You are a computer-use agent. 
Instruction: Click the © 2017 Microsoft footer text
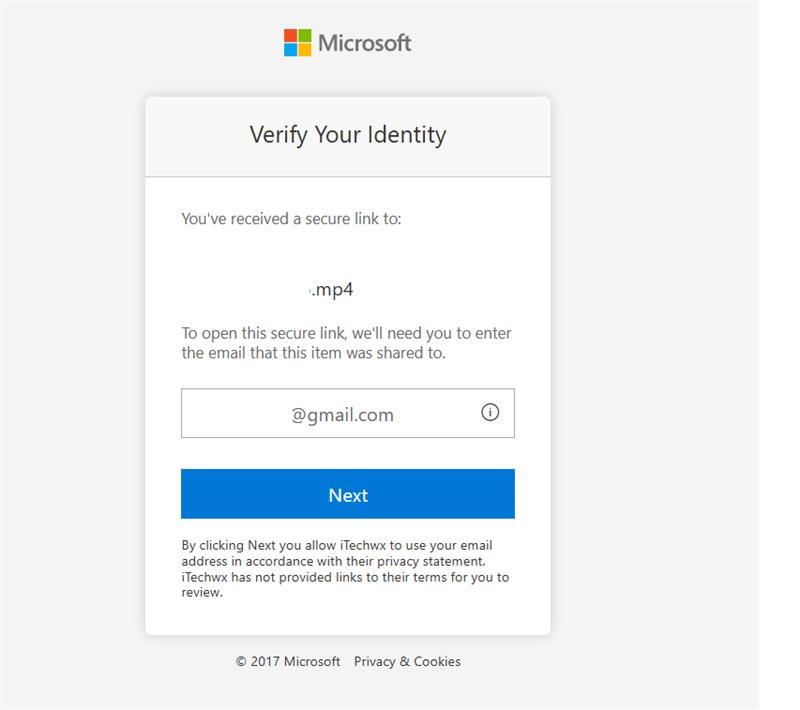[x=287, y=661]
